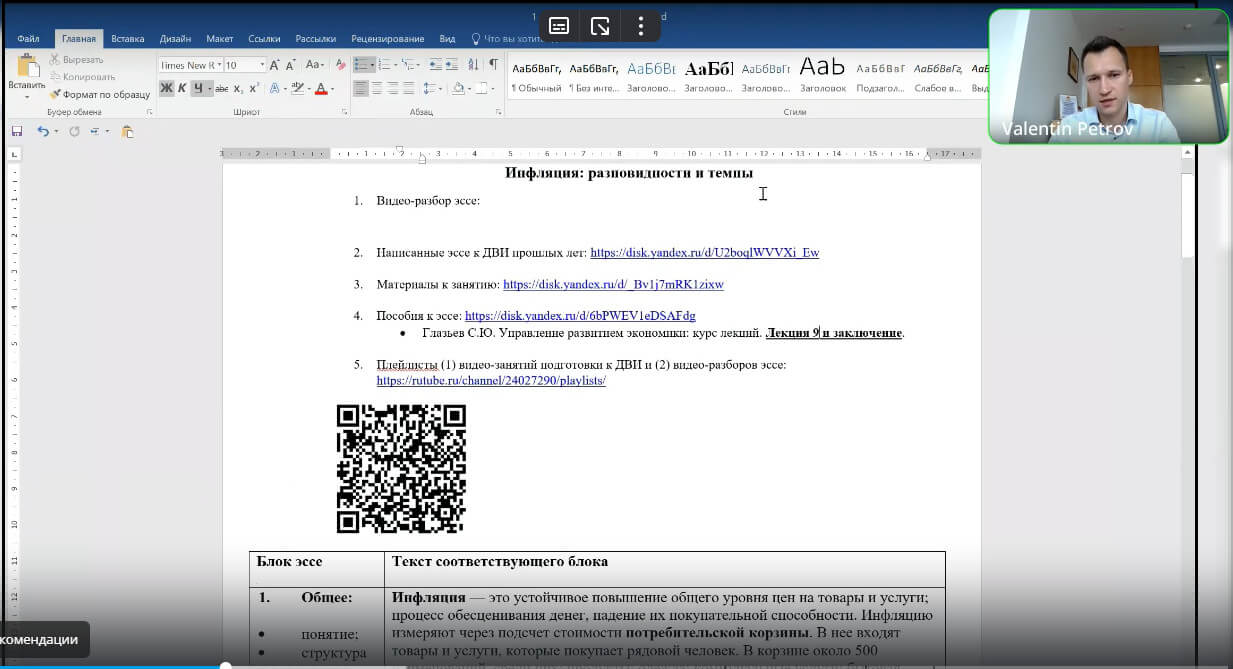1233x669 pixels.
Task: Open captions icon in video overlay
Action: pos(559,26)
